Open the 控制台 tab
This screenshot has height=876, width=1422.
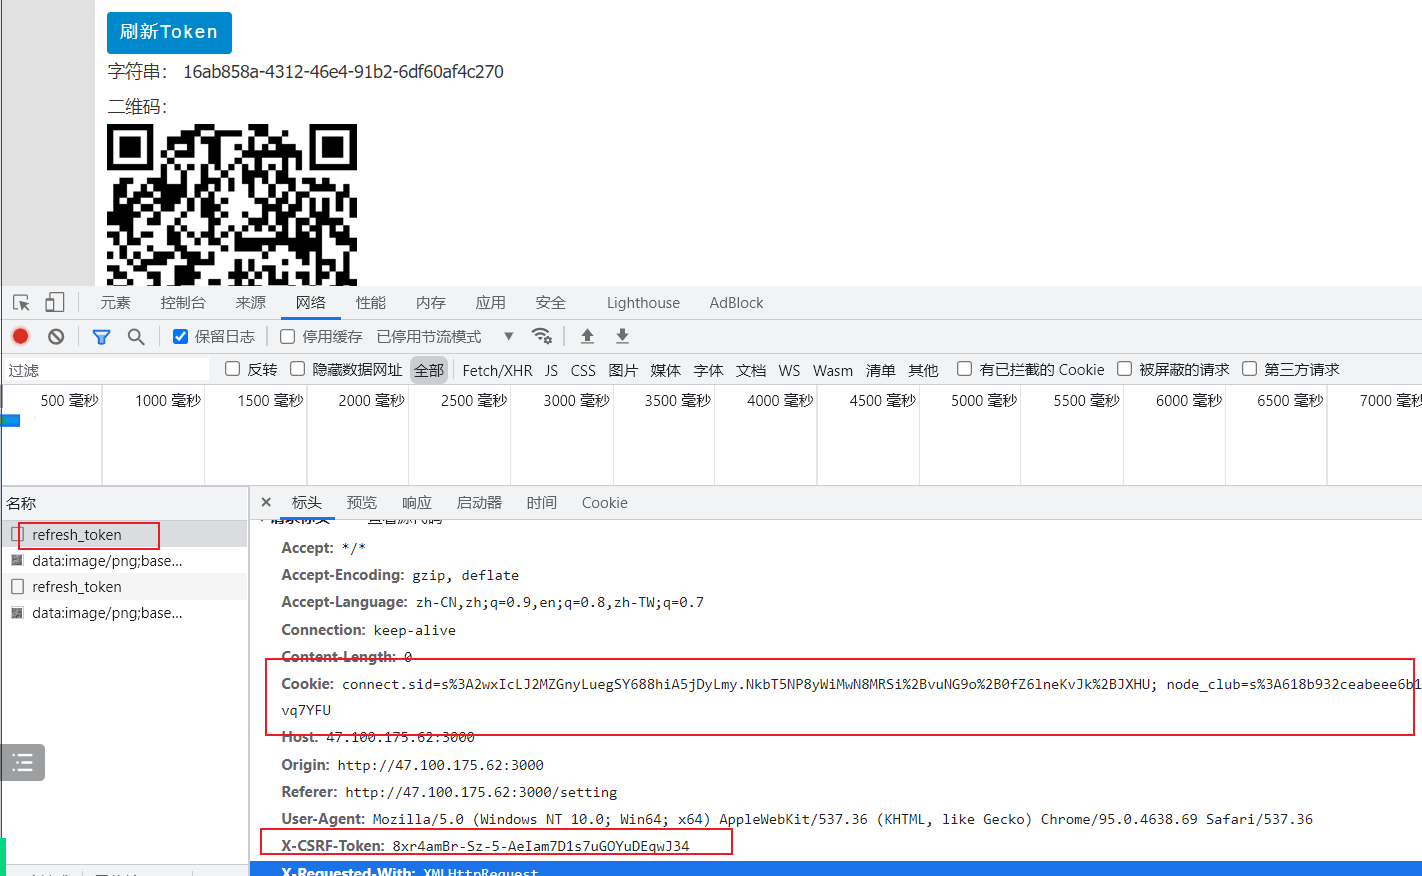[x=183, y=303]
